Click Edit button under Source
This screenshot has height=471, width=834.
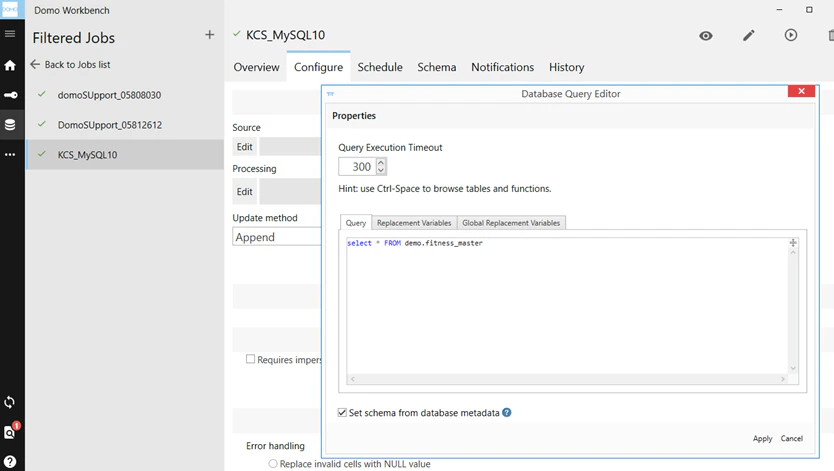click(x=245, y=147)
